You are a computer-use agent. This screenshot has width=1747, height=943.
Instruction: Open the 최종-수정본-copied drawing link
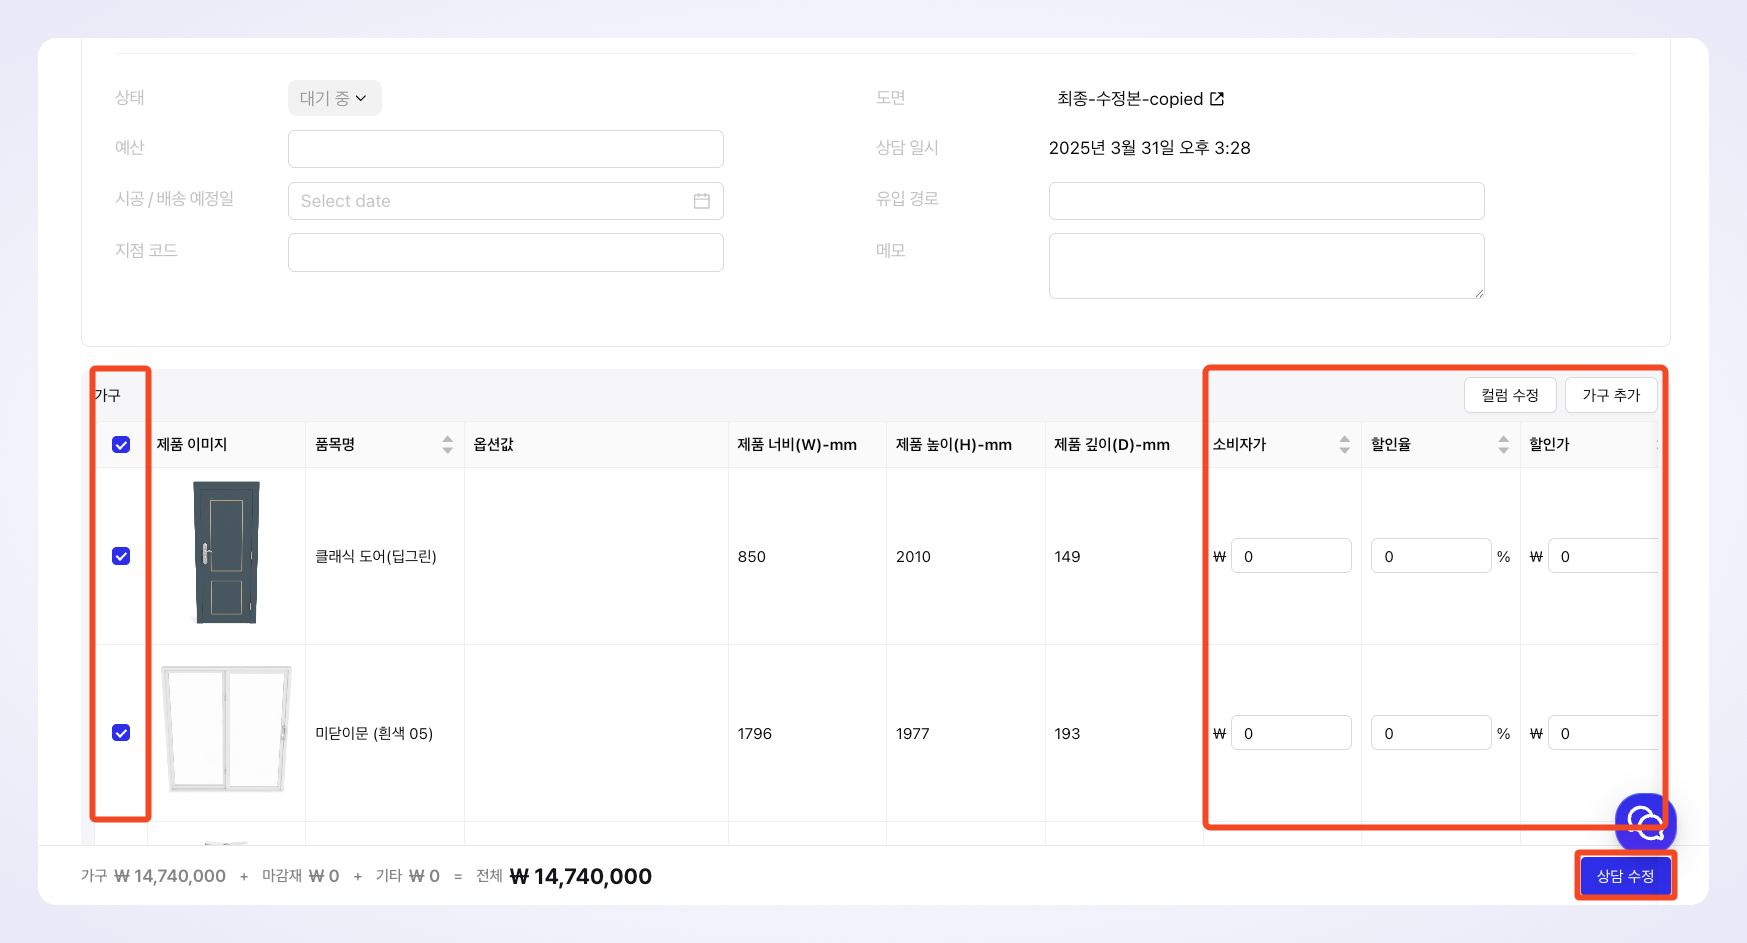[1130, 99]
